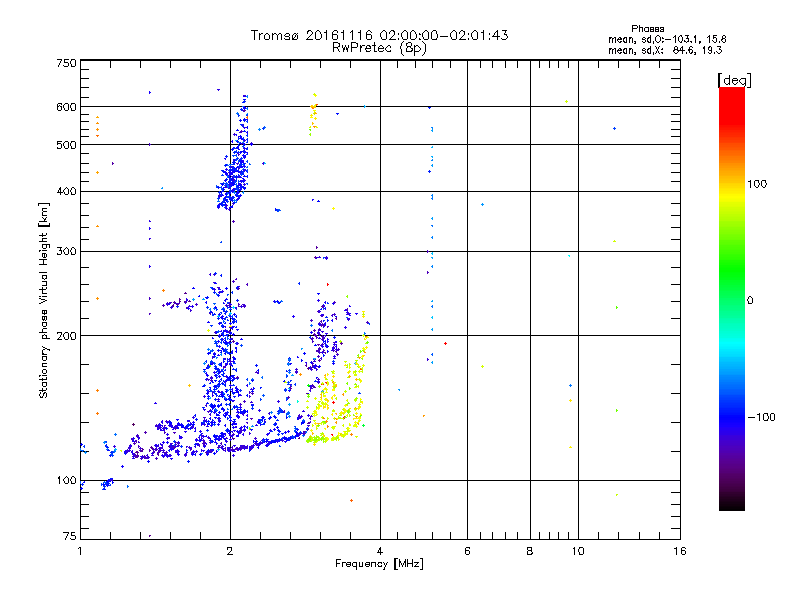Click x-axis tick label '8'

pos(530,551)
